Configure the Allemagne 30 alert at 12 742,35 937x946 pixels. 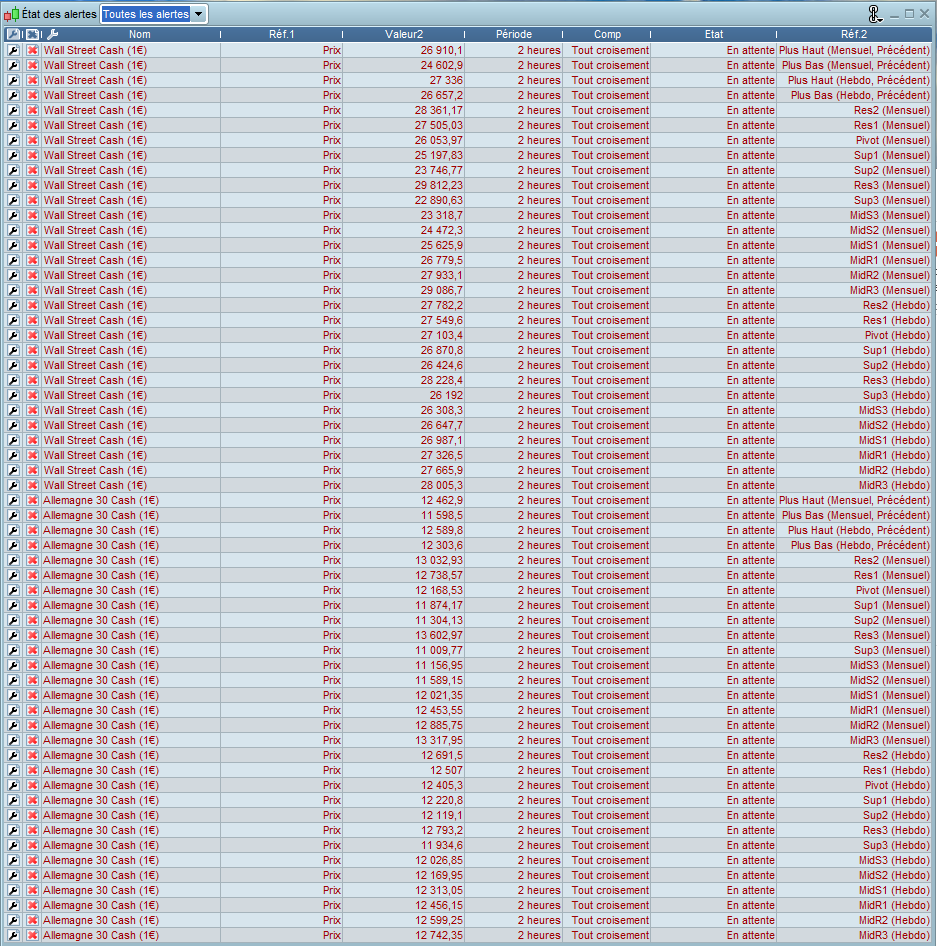click(x=13, y=935)
